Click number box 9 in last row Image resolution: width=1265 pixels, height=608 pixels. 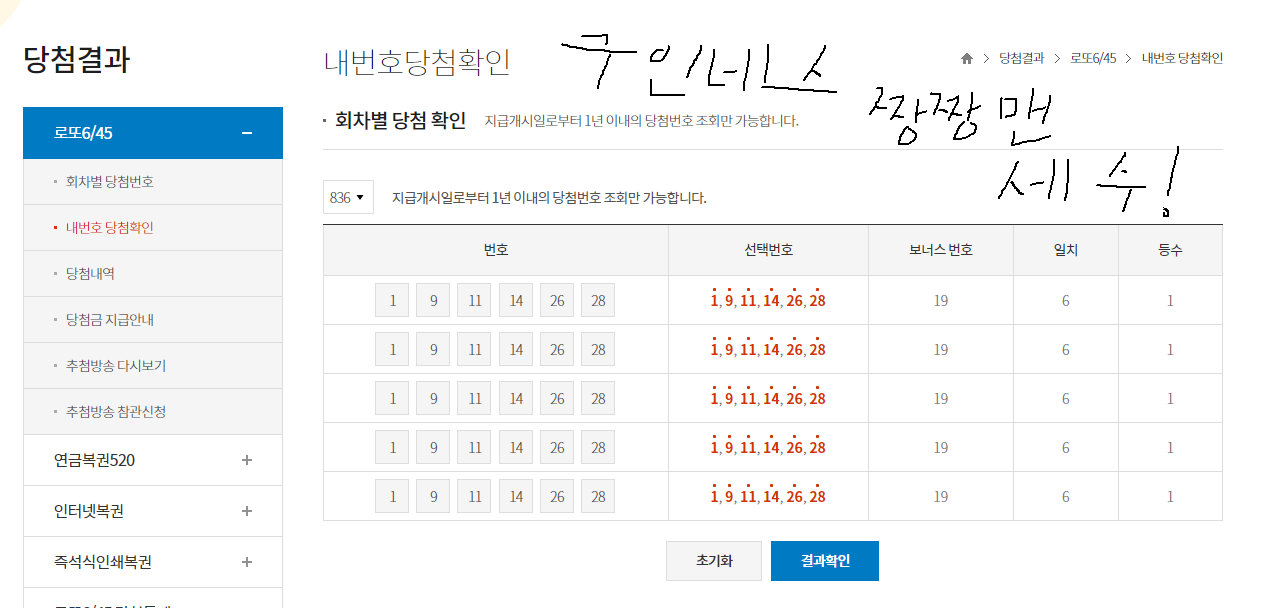tap(433, 496)
